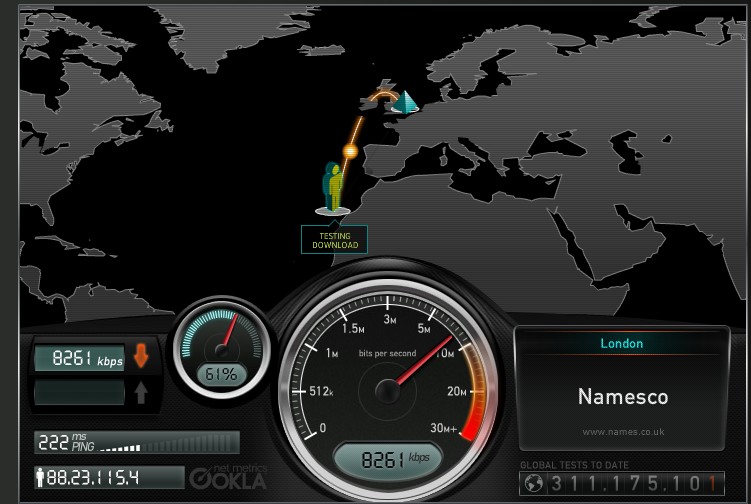Viewport: 751px width, 504px height.
Task: Click the pyramid server icon near the UK
Action: (x=405, y=102)
